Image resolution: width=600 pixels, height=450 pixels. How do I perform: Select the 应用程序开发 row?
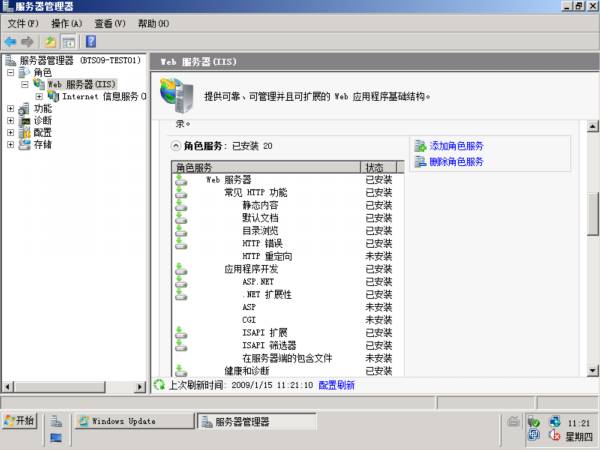288,269
